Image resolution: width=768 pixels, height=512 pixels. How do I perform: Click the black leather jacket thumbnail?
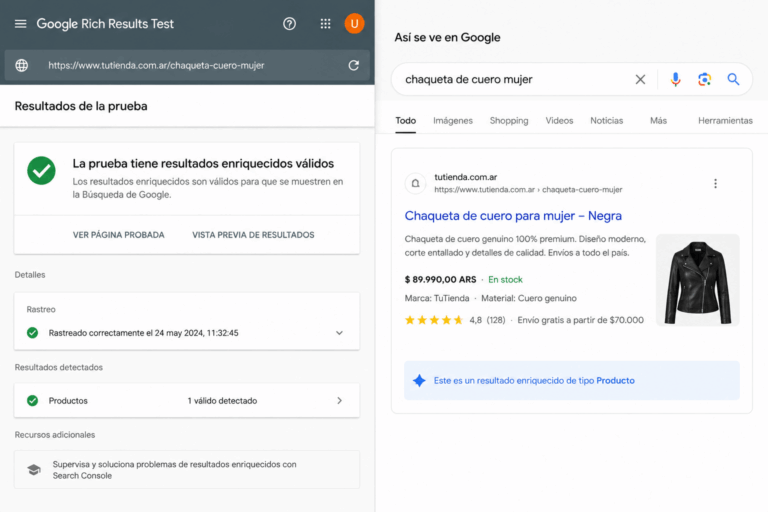point(697,280)
